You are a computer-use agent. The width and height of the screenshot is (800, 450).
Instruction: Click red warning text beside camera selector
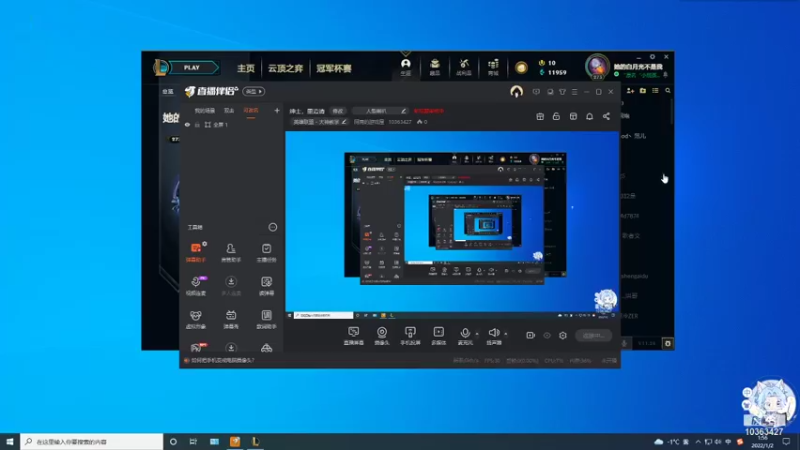pos(428,111)
